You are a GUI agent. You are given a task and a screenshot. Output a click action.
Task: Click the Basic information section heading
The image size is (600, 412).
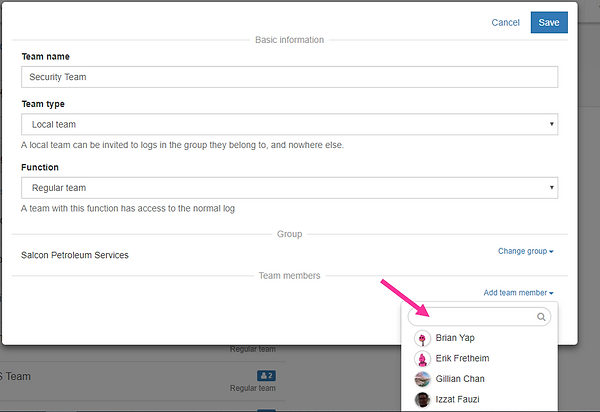pos(289,40)
